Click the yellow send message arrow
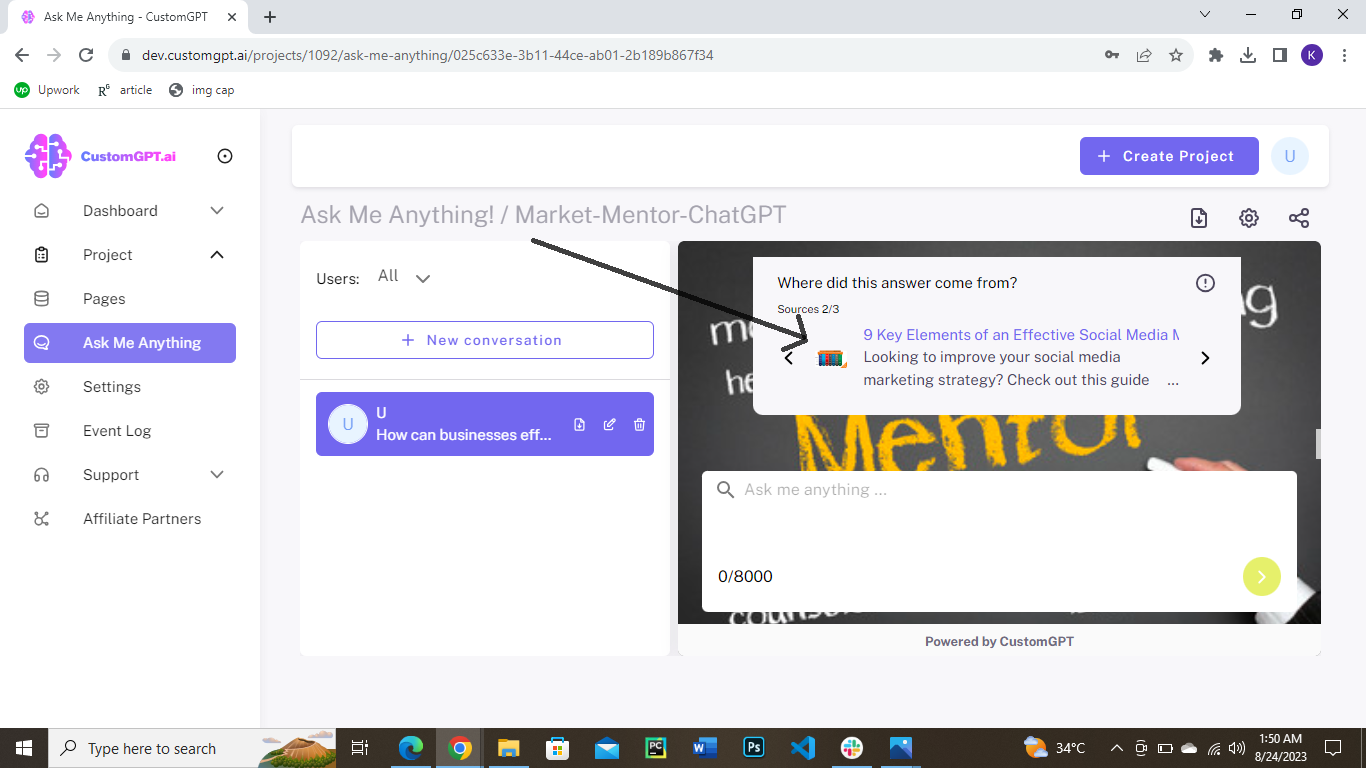The height and width of the screenshot is (768, 1366). (x=1261, y=576)
